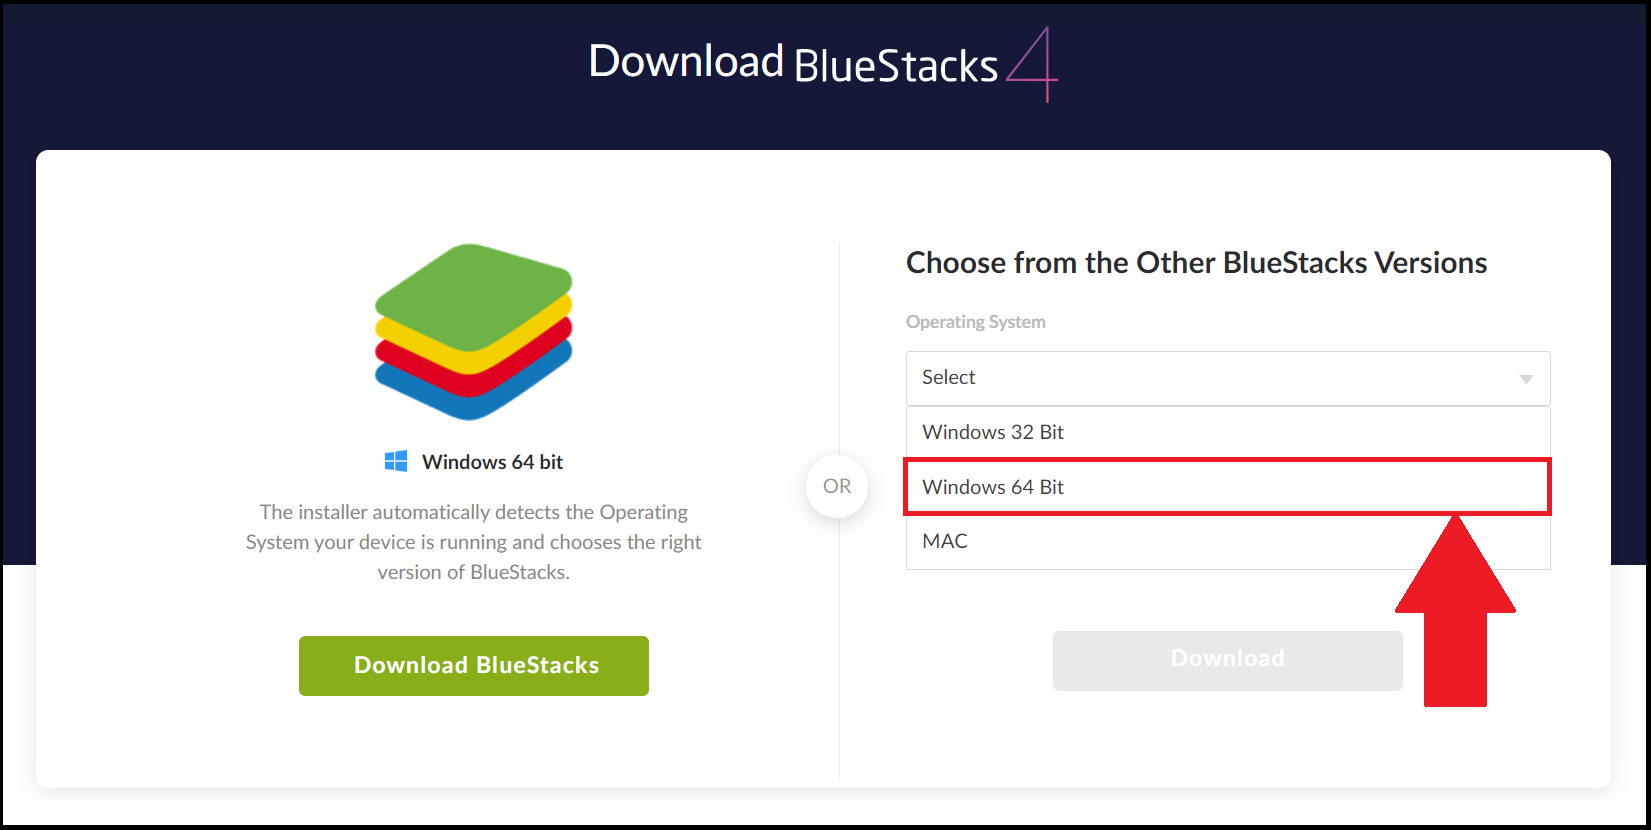Click the greyed-out Download button
Screen dimensions: 1651x830
[1228, 660]
